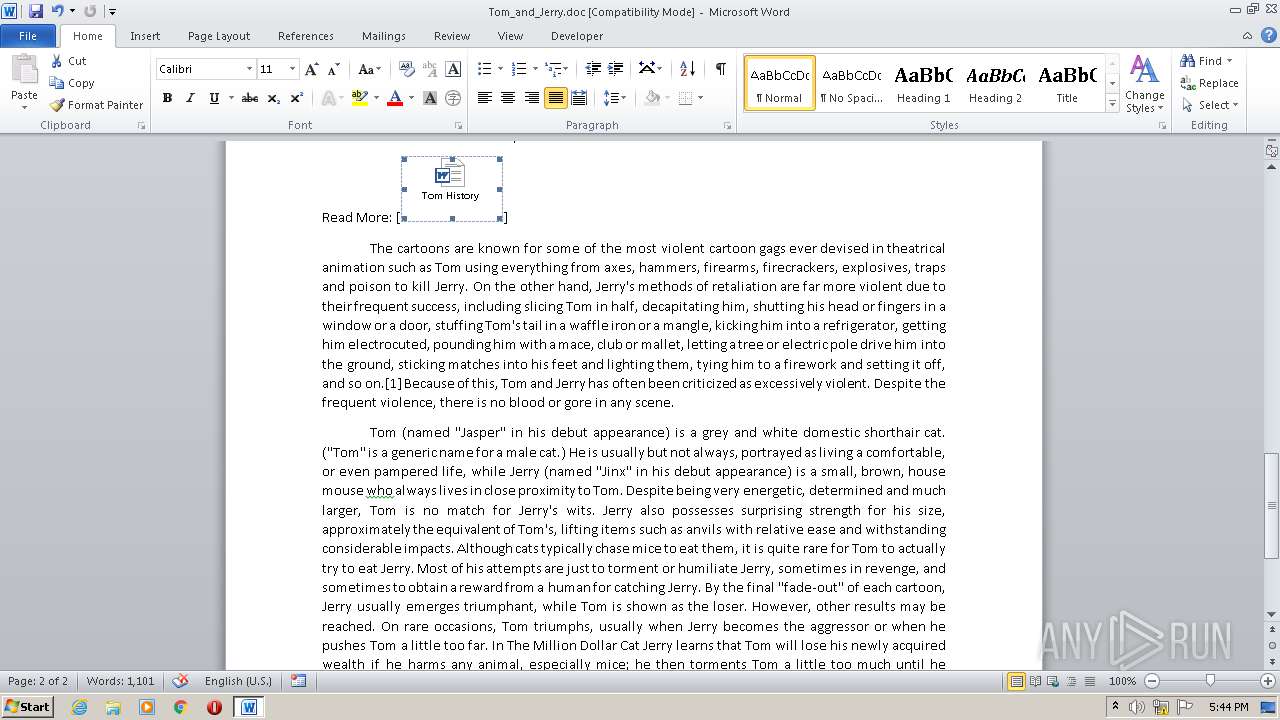Click the vertical scrollbar thumb
Screen dimensions: 1280x720
pos(1271,505)
